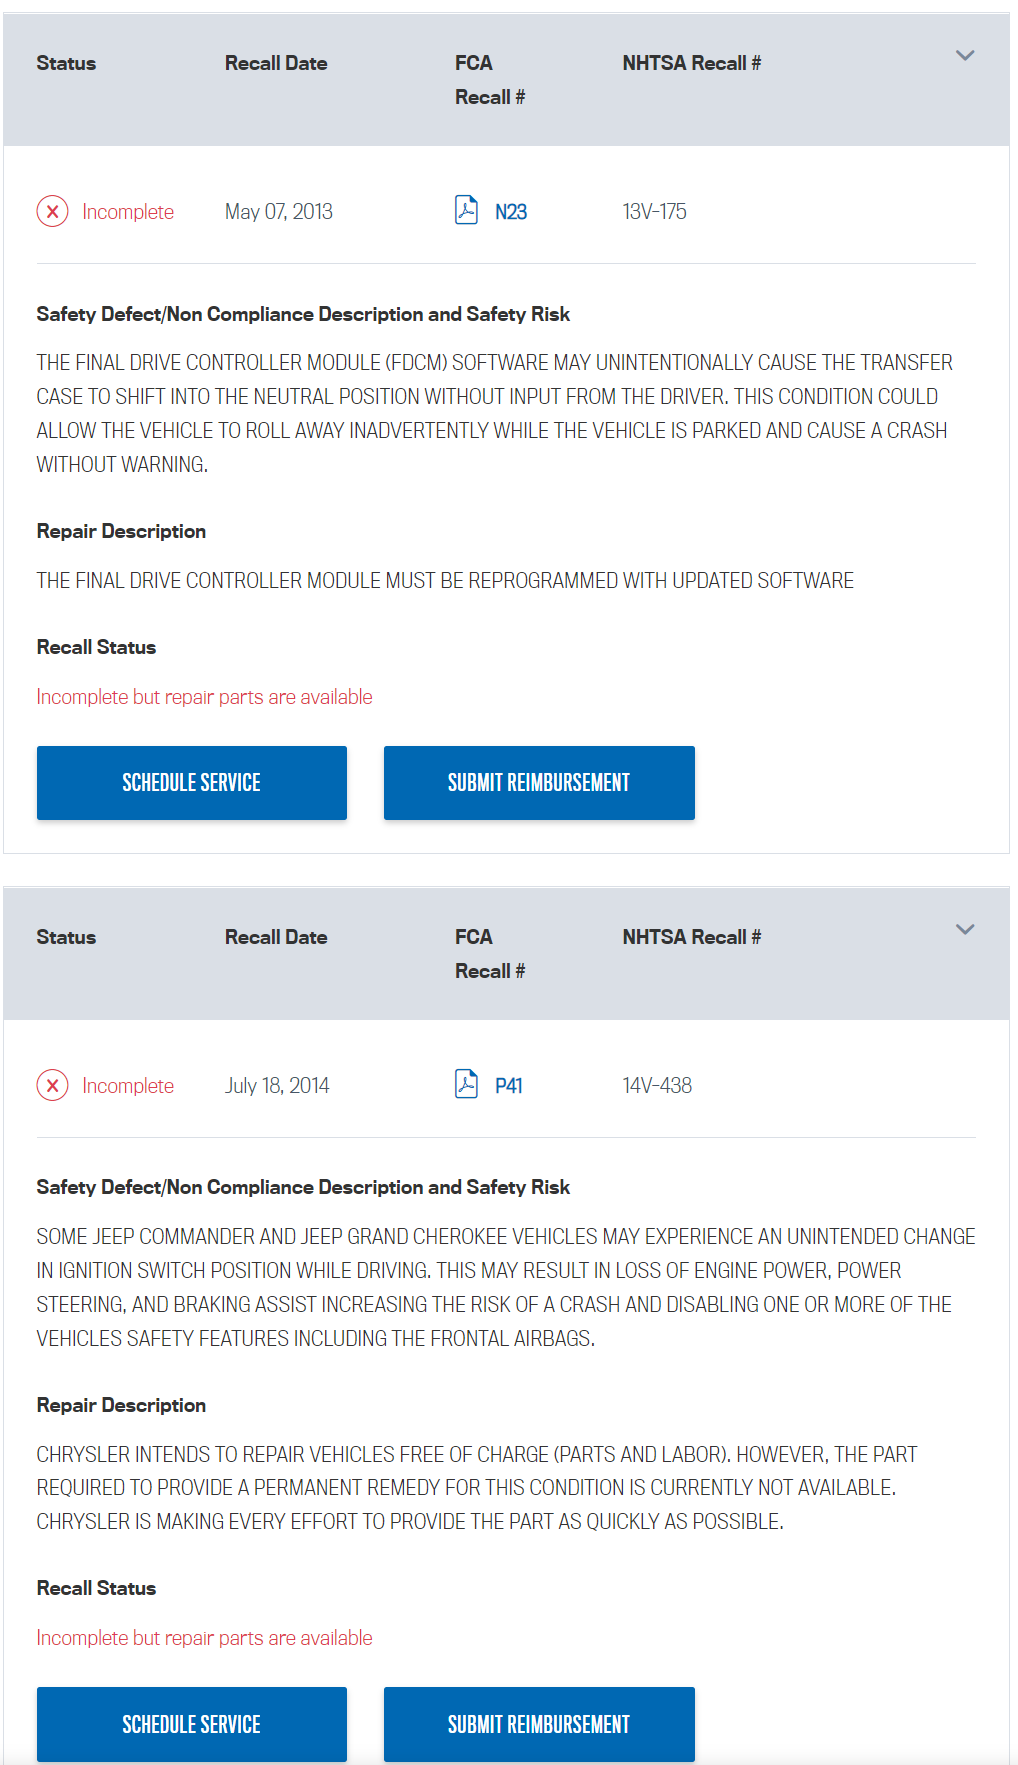The image size is (1018, 1765).
Task: Select the Incomplete status text for the May 07, 2013 recall
Action: 128,212
